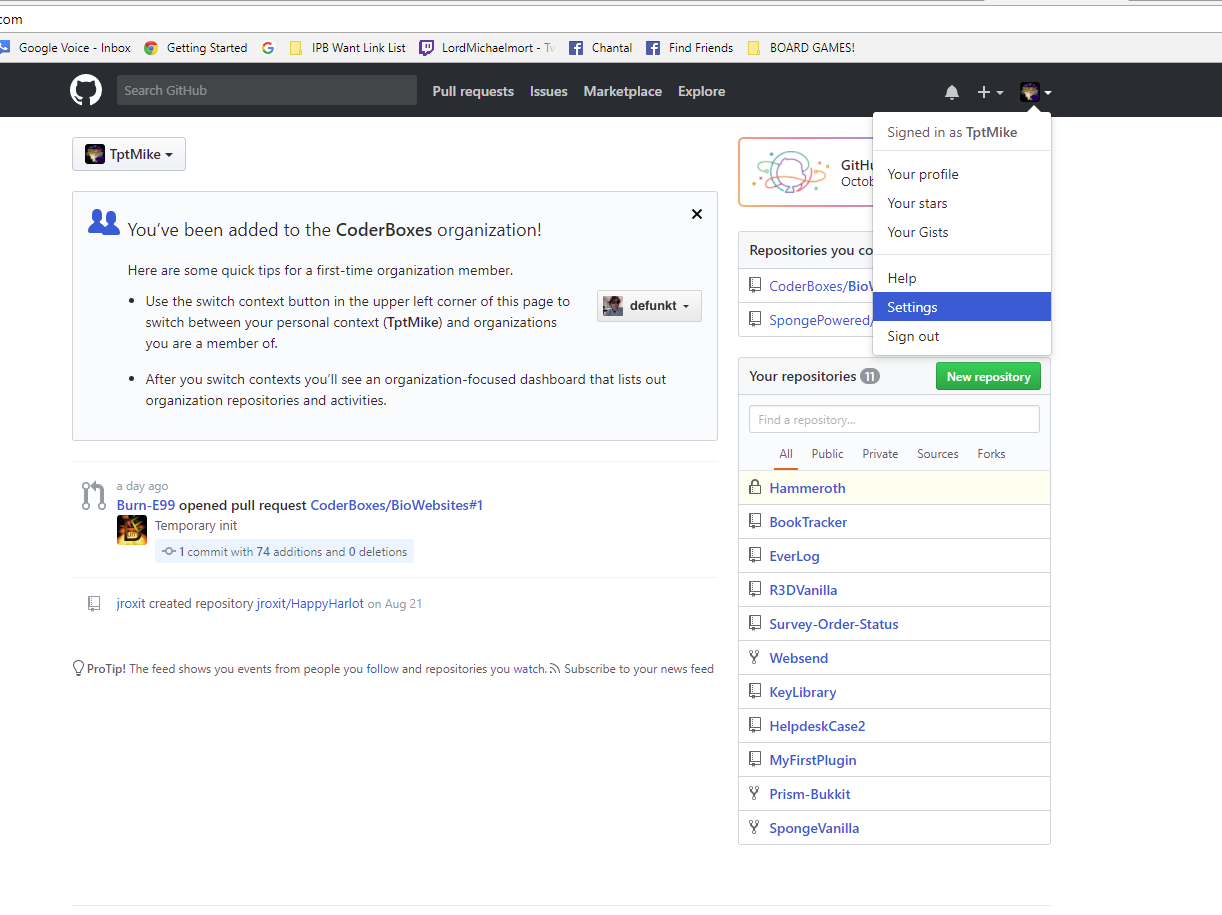Image resolution: width=1222 pixels, height=915 pixels.
Task: Click the repo icon next to R3DVanilla
Action: tap(755, 590)
